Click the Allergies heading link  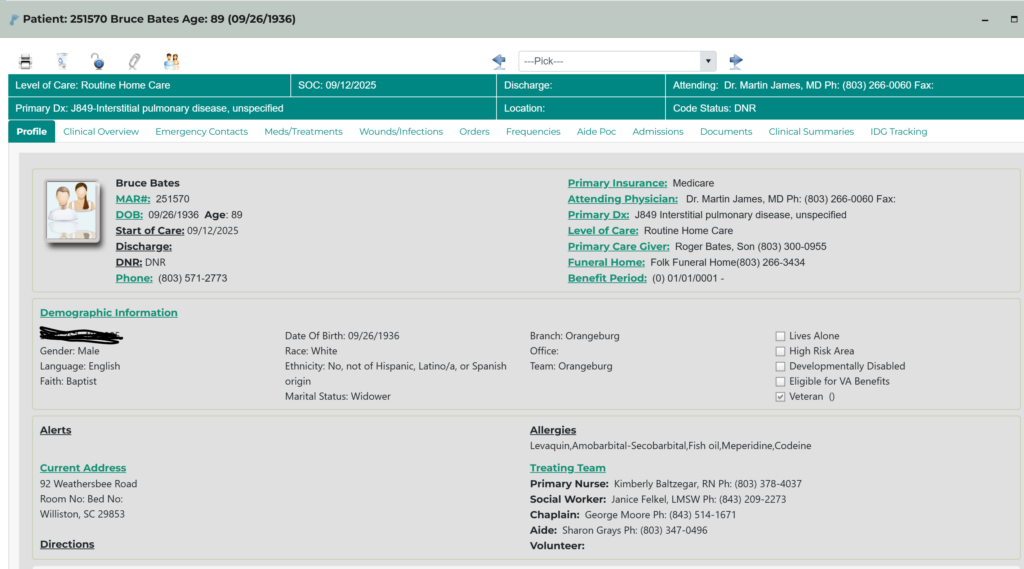pos(552,431)
